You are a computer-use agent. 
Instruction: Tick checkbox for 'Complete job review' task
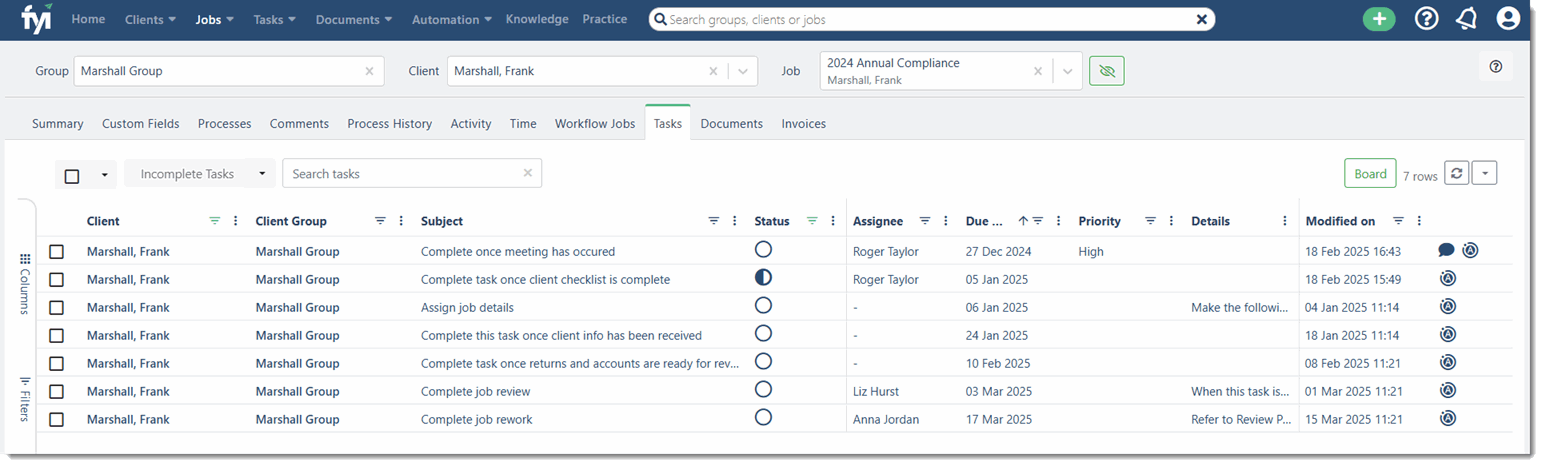coord(57,392)
